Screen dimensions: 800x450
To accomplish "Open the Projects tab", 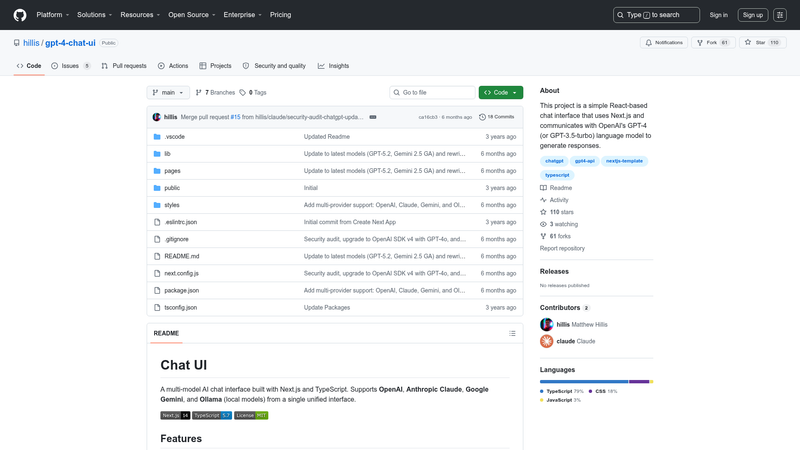I will tap(215, 66).
